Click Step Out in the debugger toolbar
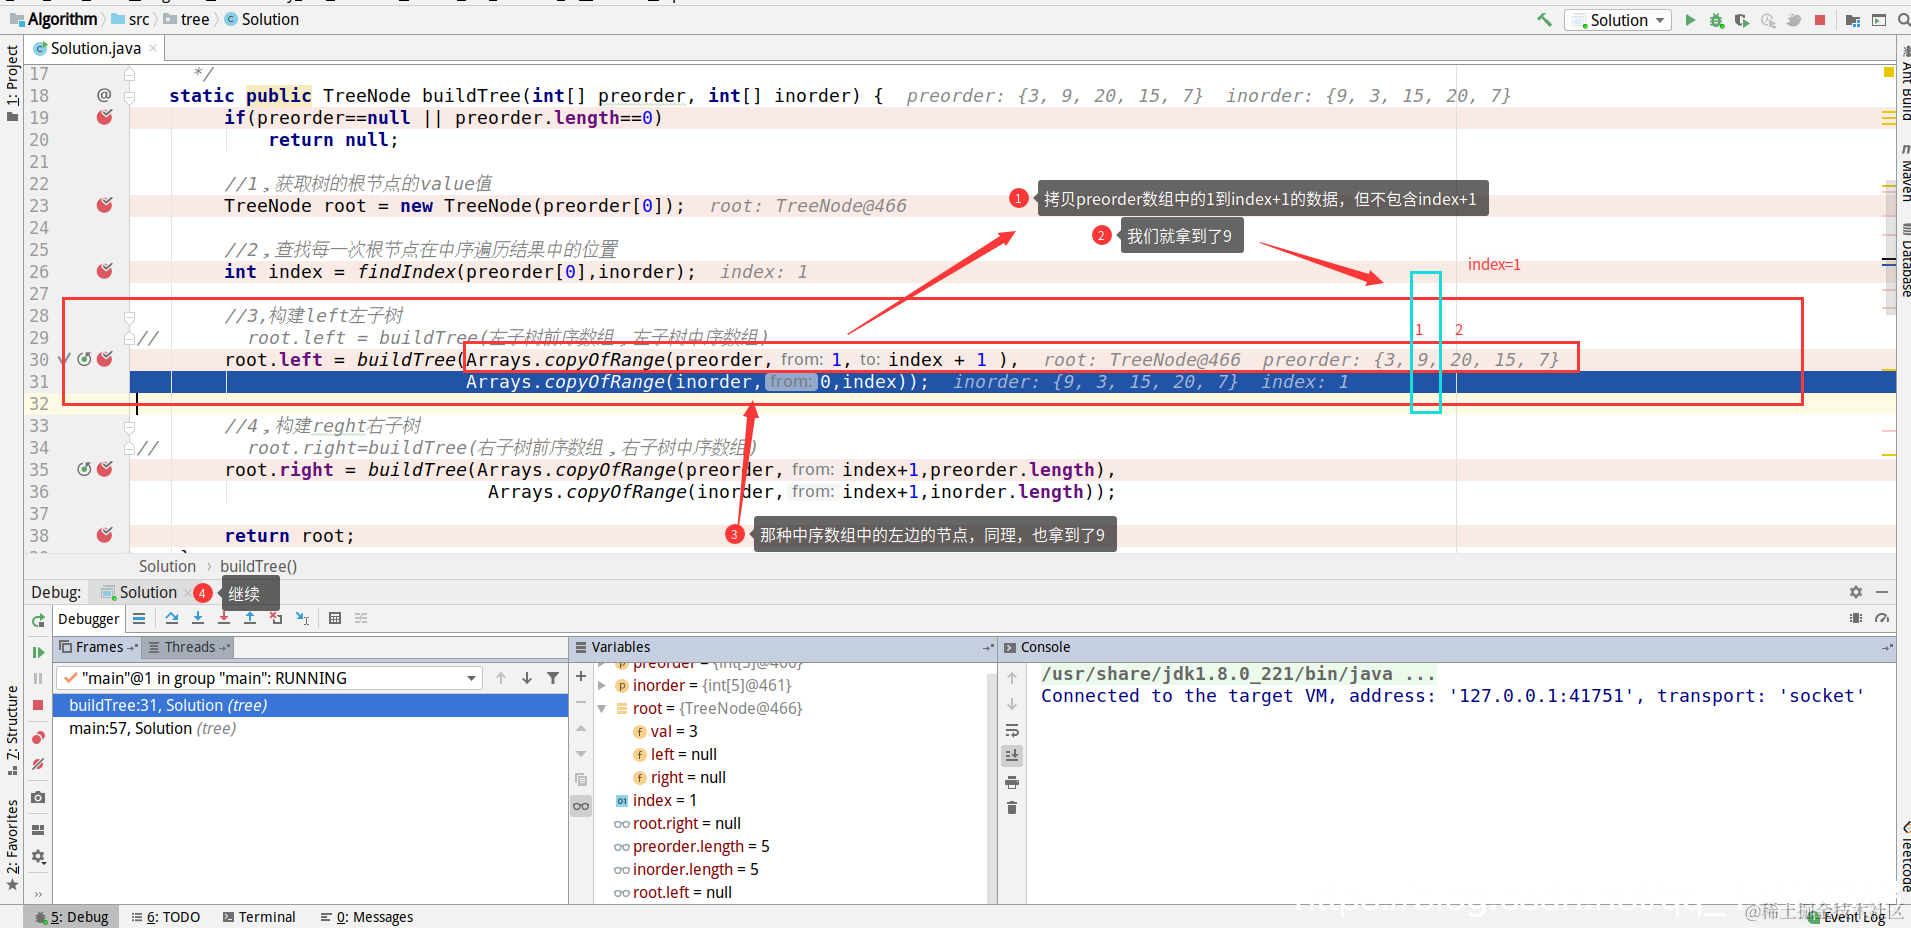Screen dimensions: 1911x928 (250, 619)
